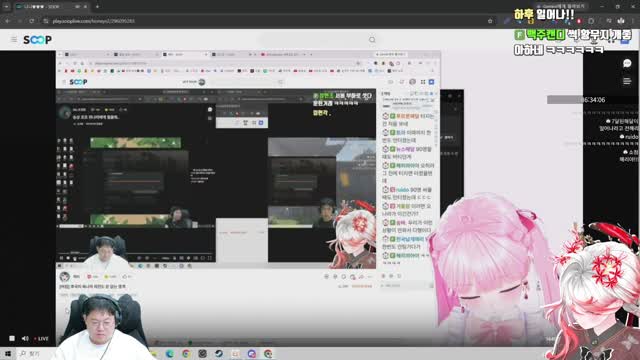Open the list icon below chat bubble
Image resolution: width=640 pixels, height=360 pixels.
click(x=627, y=81)
